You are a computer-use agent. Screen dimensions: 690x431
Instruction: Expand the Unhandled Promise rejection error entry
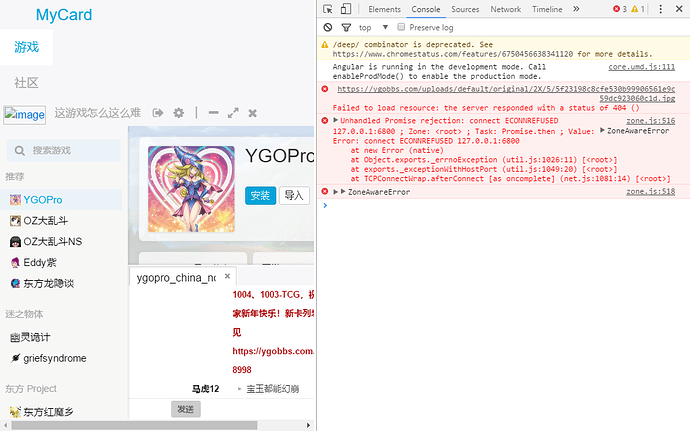[x=336, y=120]
